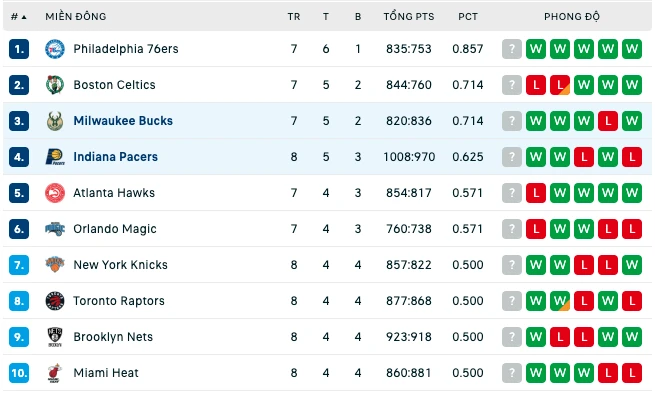
Task: Sort table by the # rank column
Action: click(x=18, y=17)
